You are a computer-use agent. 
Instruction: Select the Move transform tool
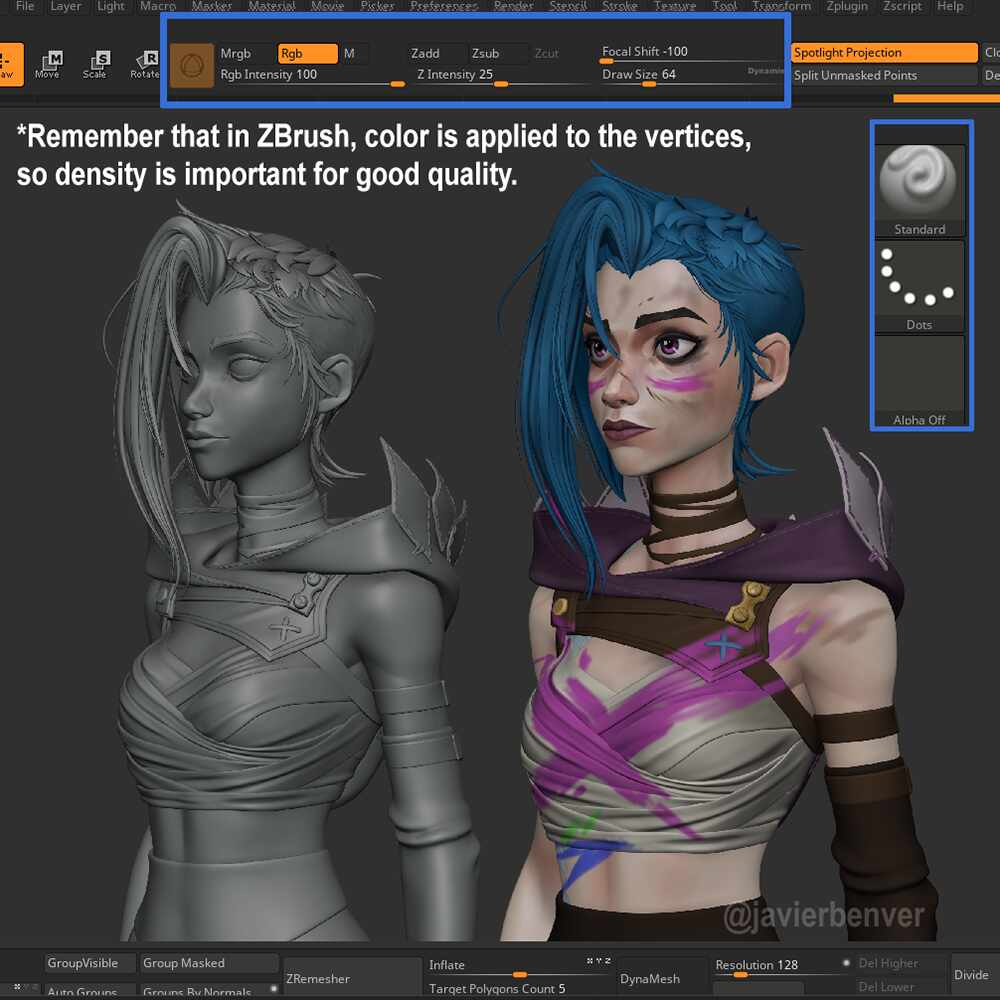48,64
